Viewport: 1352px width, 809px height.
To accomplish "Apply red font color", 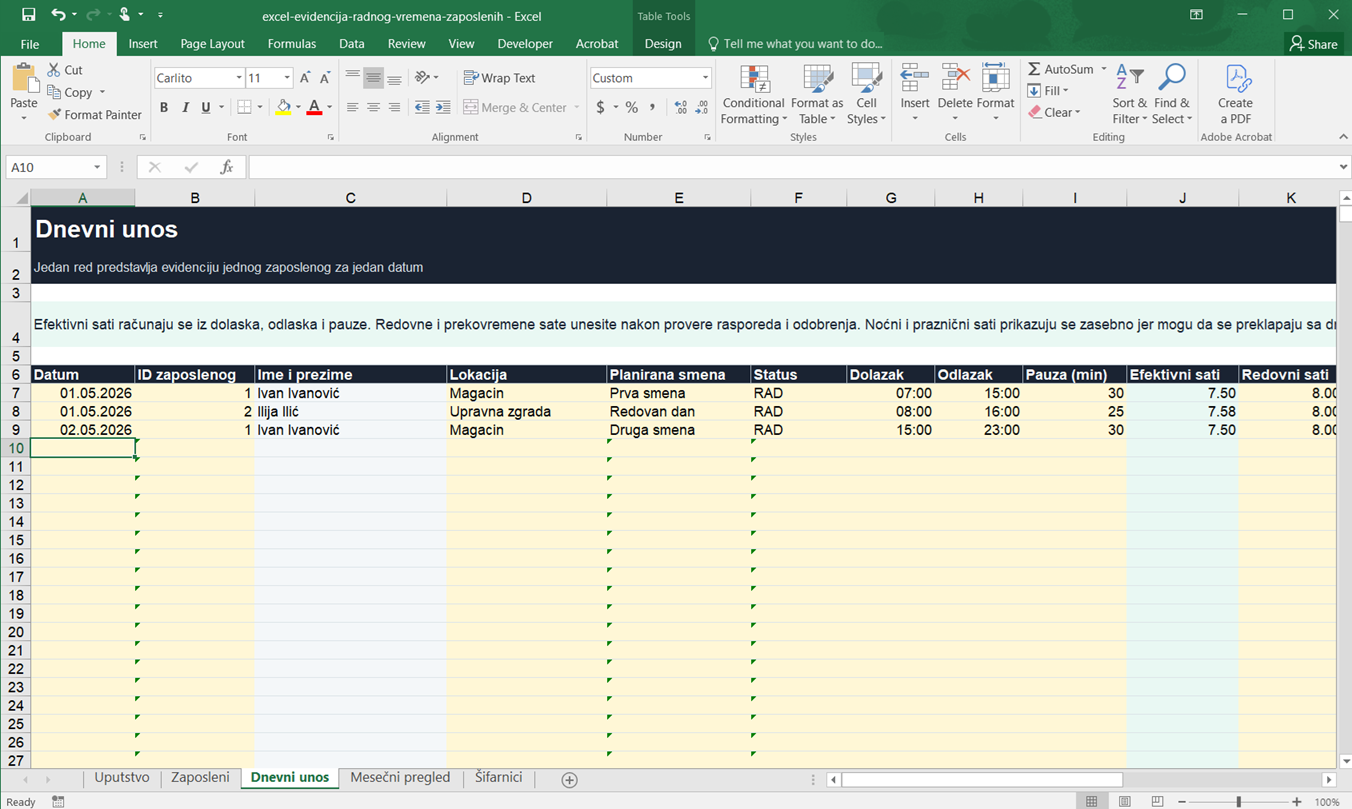I will click(x=314, y=107).
